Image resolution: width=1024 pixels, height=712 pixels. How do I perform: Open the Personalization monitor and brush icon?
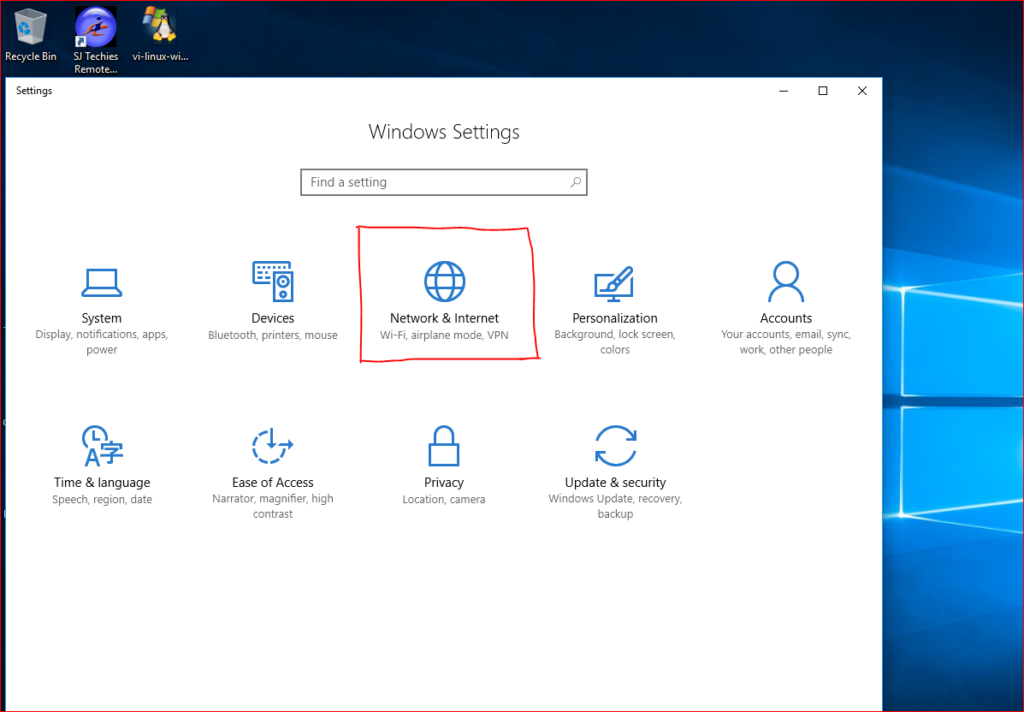(614, 284)
